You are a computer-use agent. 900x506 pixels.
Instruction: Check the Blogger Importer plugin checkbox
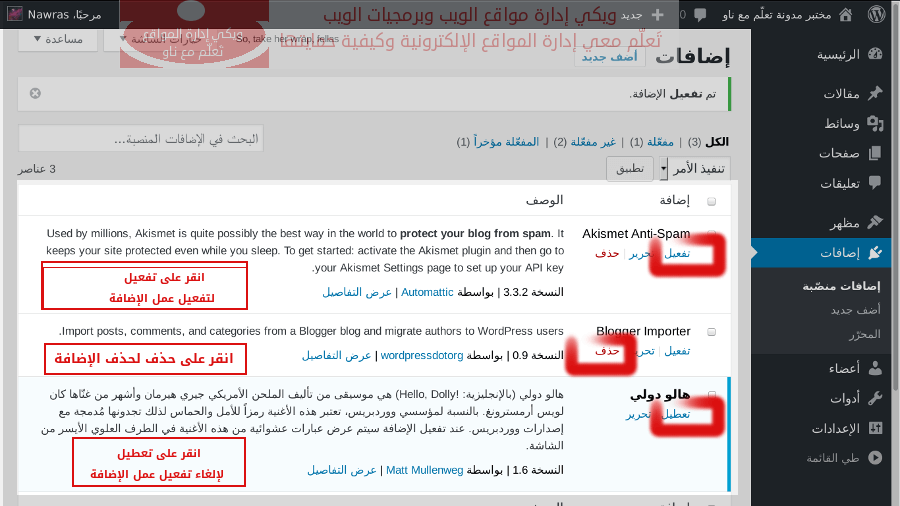point(711,331)
